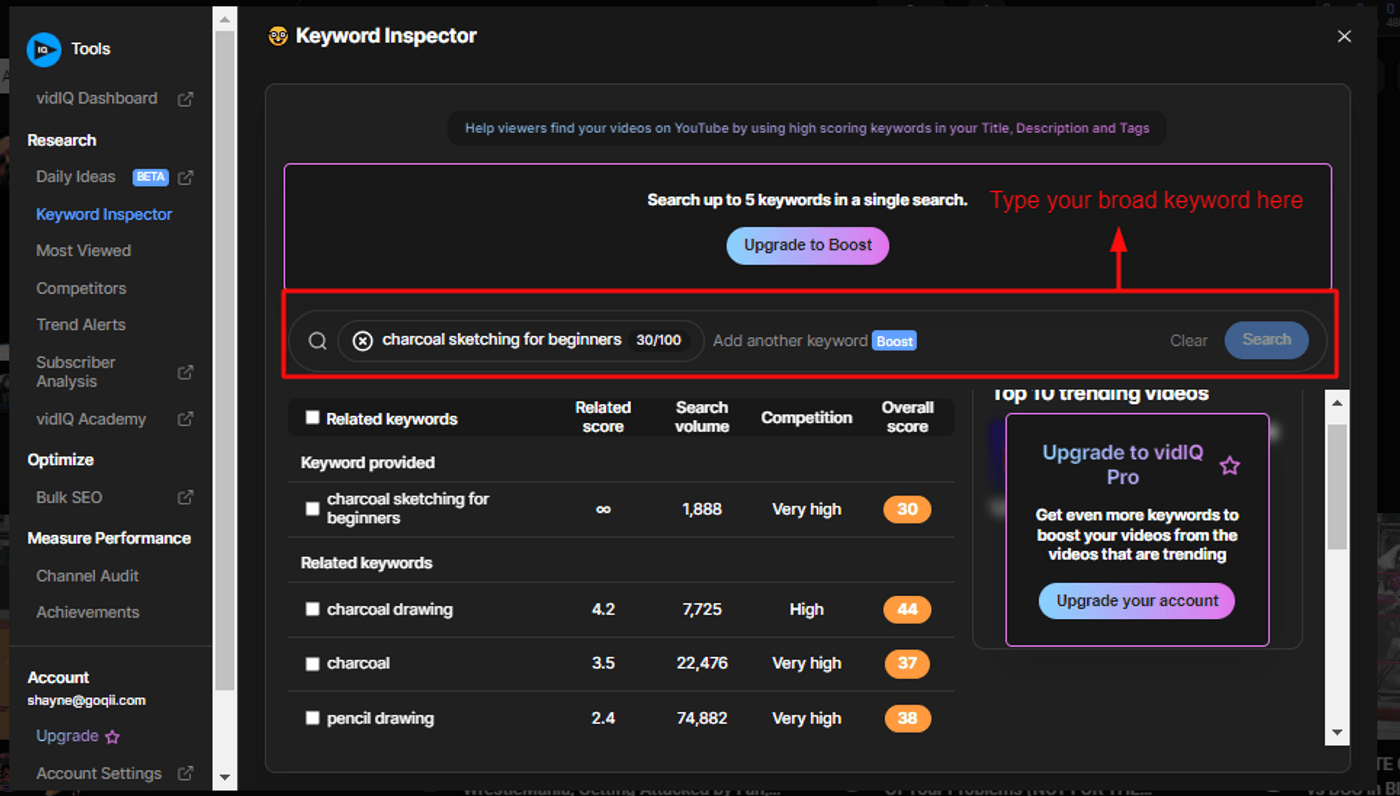The width and height of the screenshot is (1400, 796).
Task: Click external link icon beside Bulk SEO
Action: [x=185, y=497]
